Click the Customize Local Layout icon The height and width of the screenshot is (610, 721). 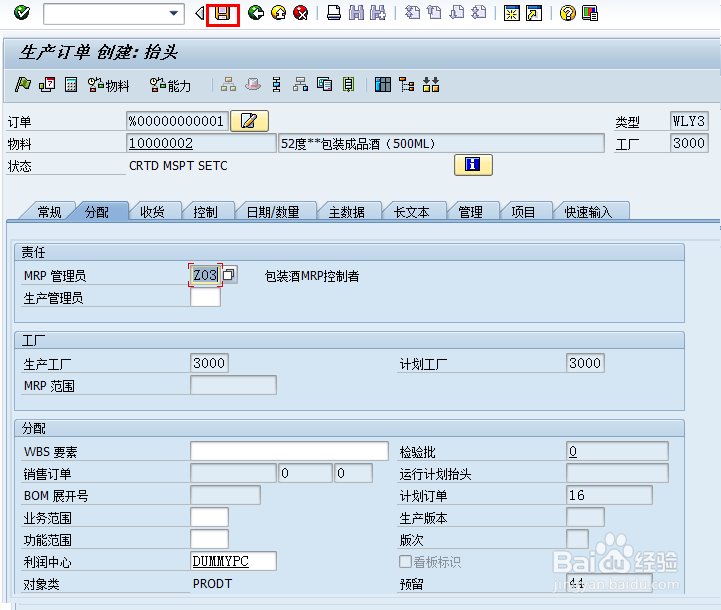tap(589, 13)
